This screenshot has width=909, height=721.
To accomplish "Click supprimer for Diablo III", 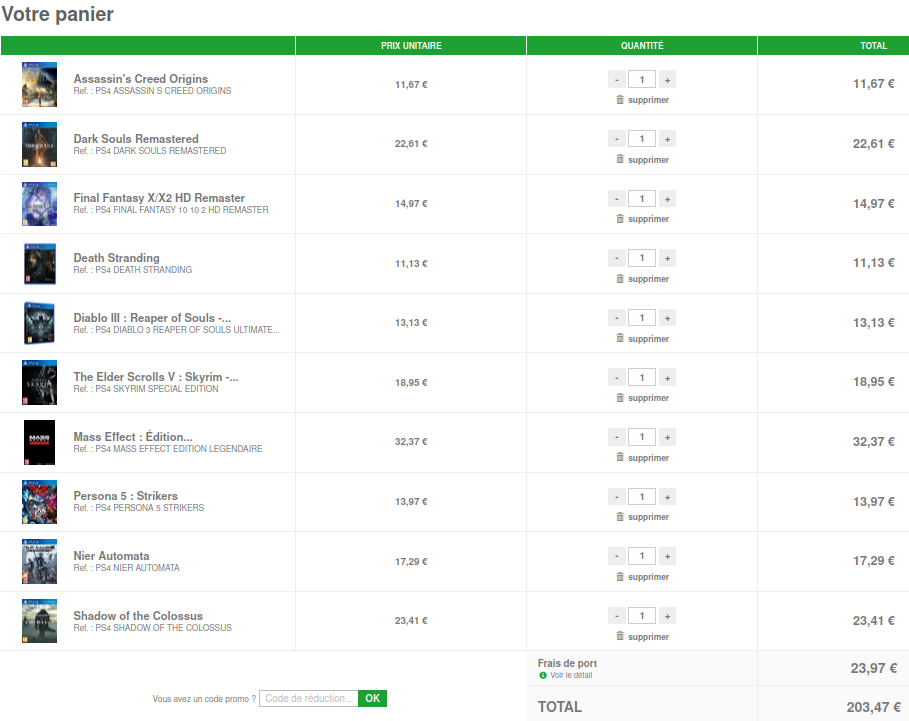I will (x=642, y=338).
